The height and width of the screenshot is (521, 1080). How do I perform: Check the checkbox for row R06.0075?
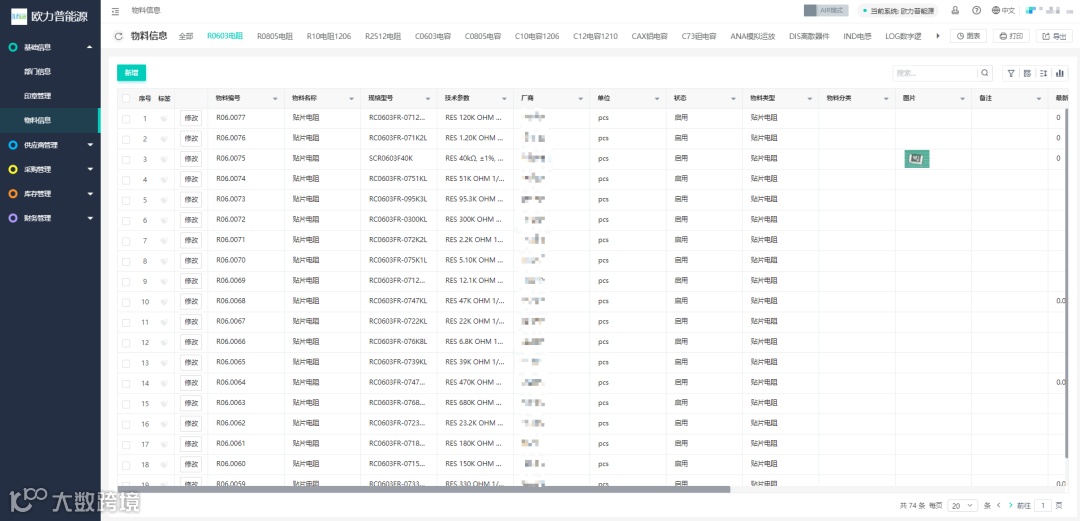[126, 159]
